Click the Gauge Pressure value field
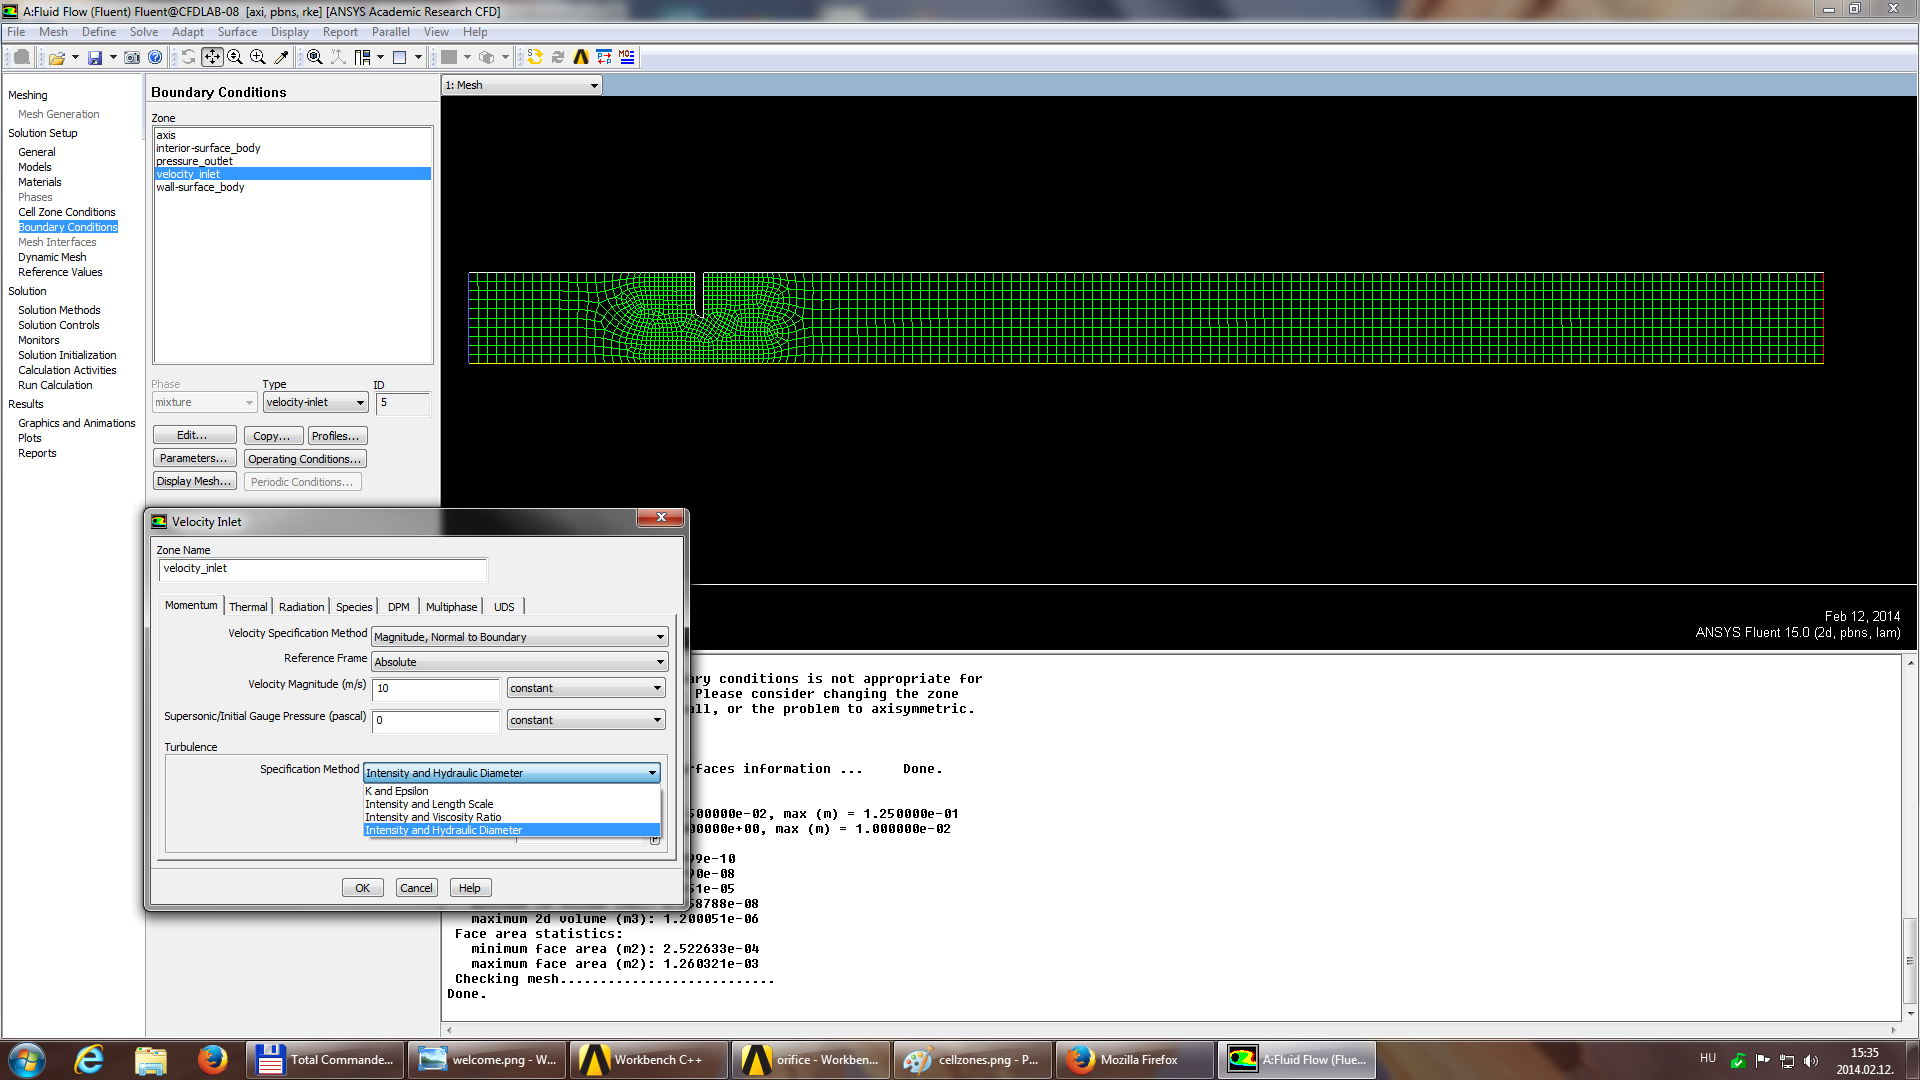 coord(436,721)
